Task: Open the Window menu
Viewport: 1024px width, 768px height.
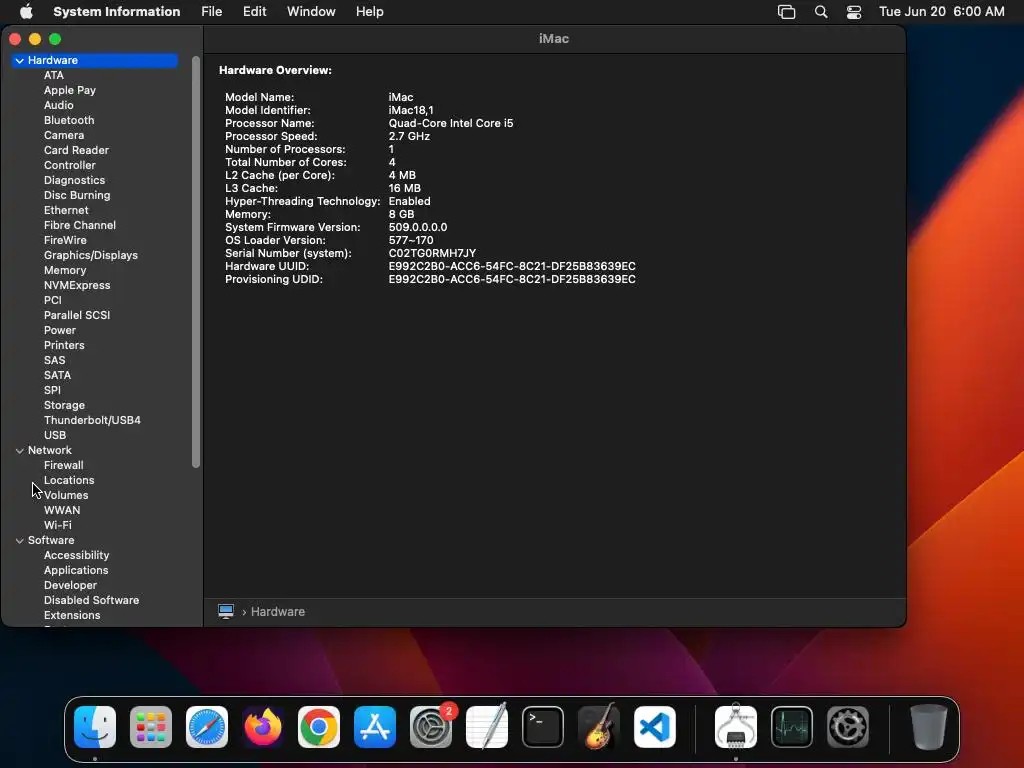Action: pos(311,12)
